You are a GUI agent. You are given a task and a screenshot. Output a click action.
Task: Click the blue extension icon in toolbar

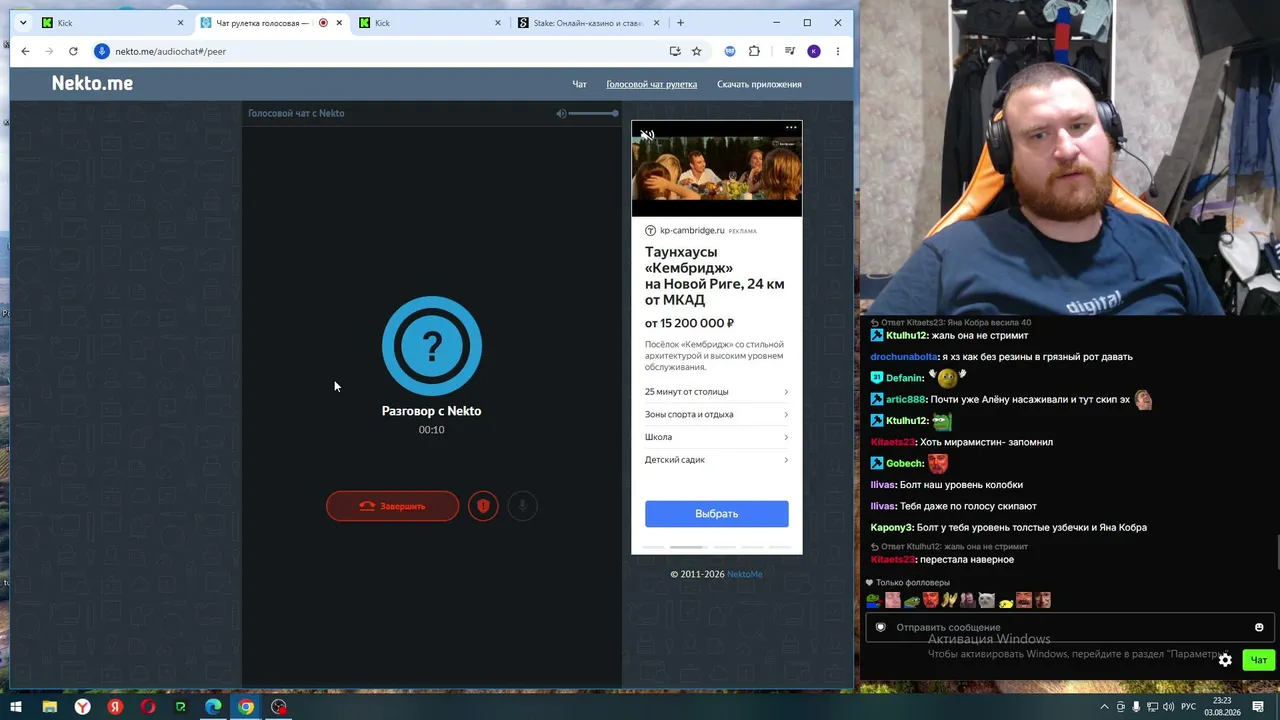click(730, 51)
